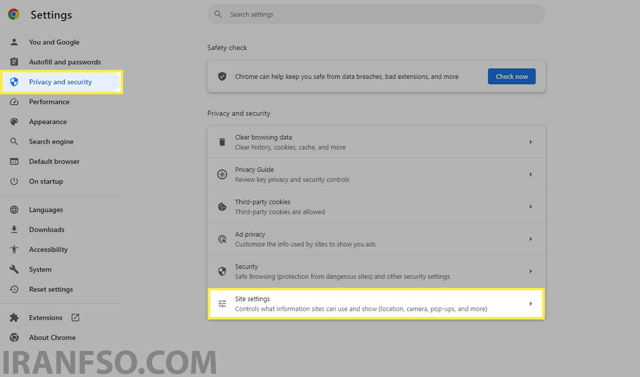Click the clipboard icon for Autofill and passwords
The width and height of the screenshot is (640, 377).
[14, 62]
